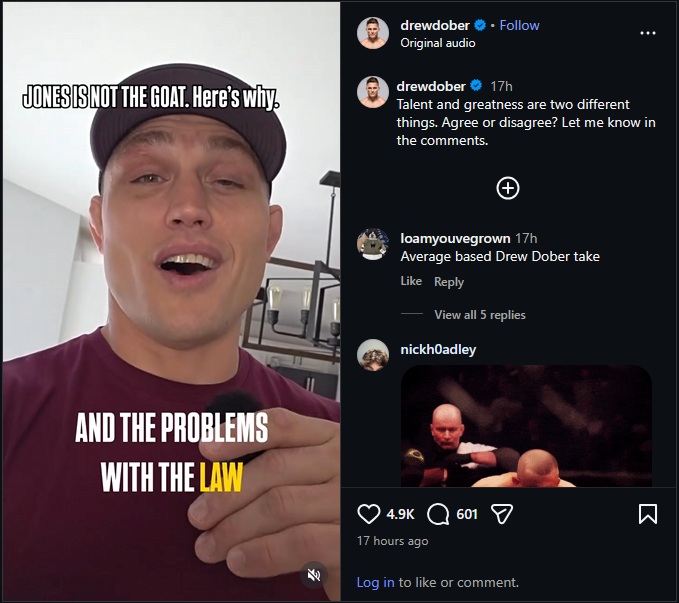Screen dimensions: 679x603
Task: Open the three-dot more options menu
Action: [648, 33]
